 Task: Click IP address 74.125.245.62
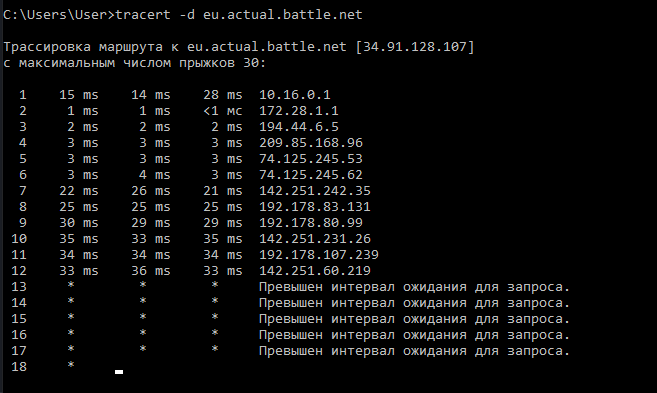pyautogui.click(x=310, y=175)
